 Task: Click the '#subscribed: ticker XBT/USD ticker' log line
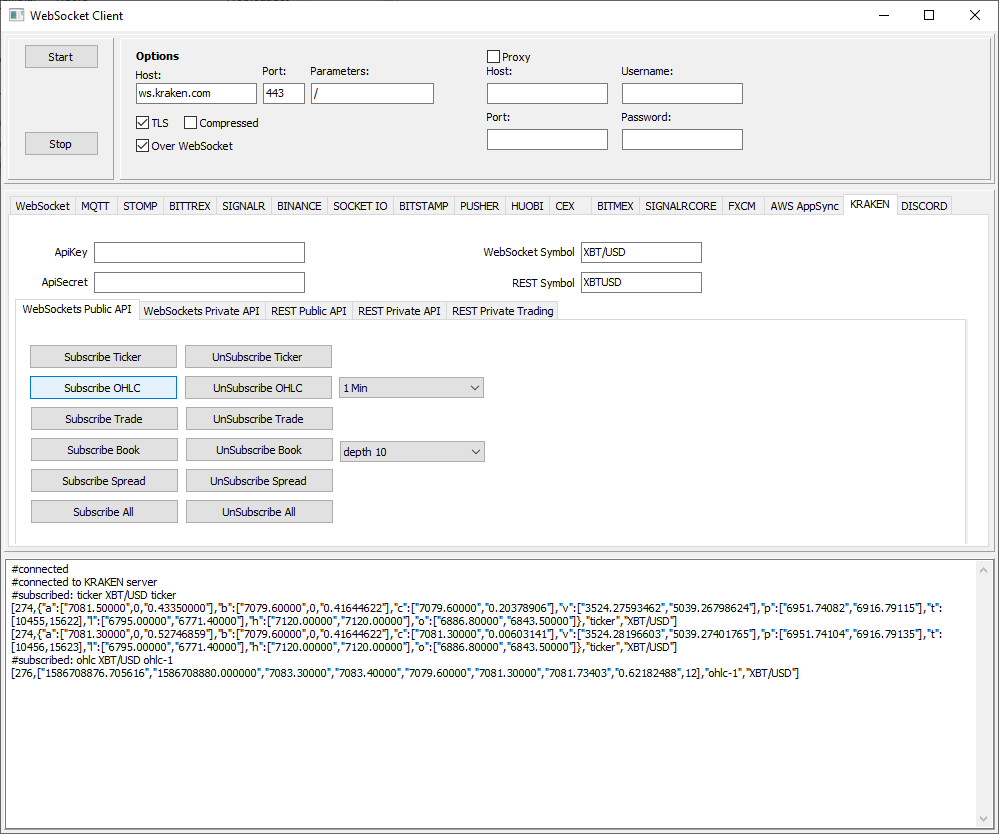[x=94, y=595]
